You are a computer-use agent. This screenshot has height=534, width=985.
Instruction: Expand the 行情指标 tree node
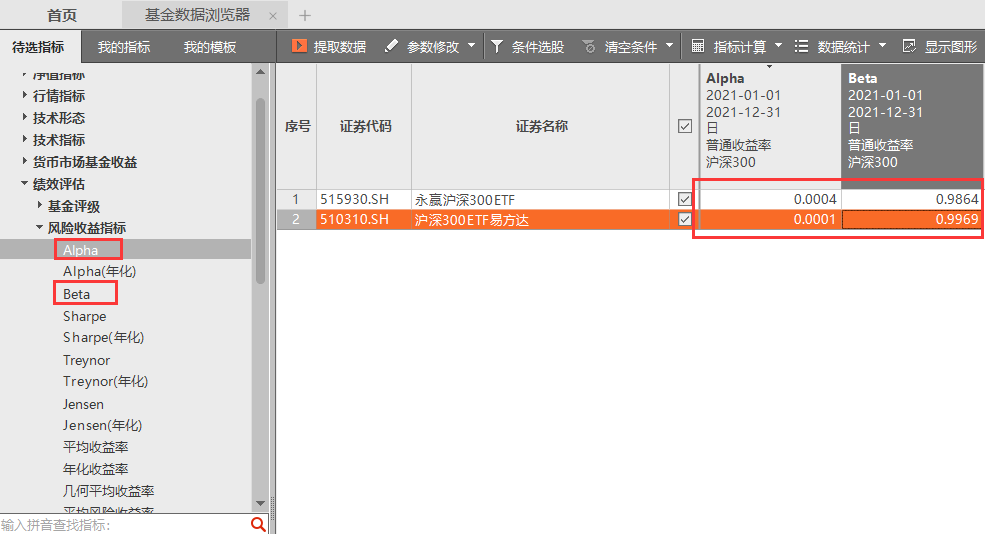24,95
